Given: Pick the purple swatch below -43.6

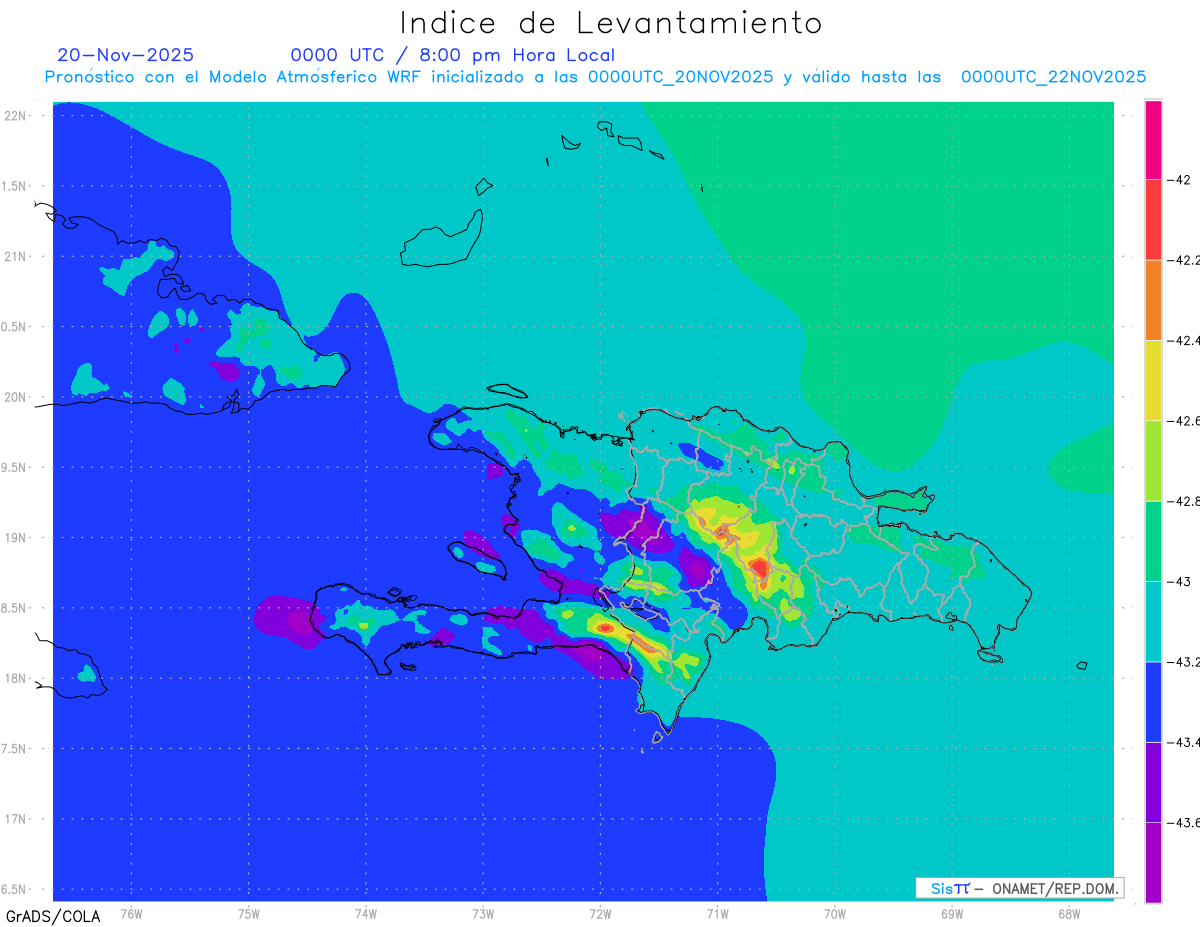Looking at the screenshot, I should pos(1153,862).
